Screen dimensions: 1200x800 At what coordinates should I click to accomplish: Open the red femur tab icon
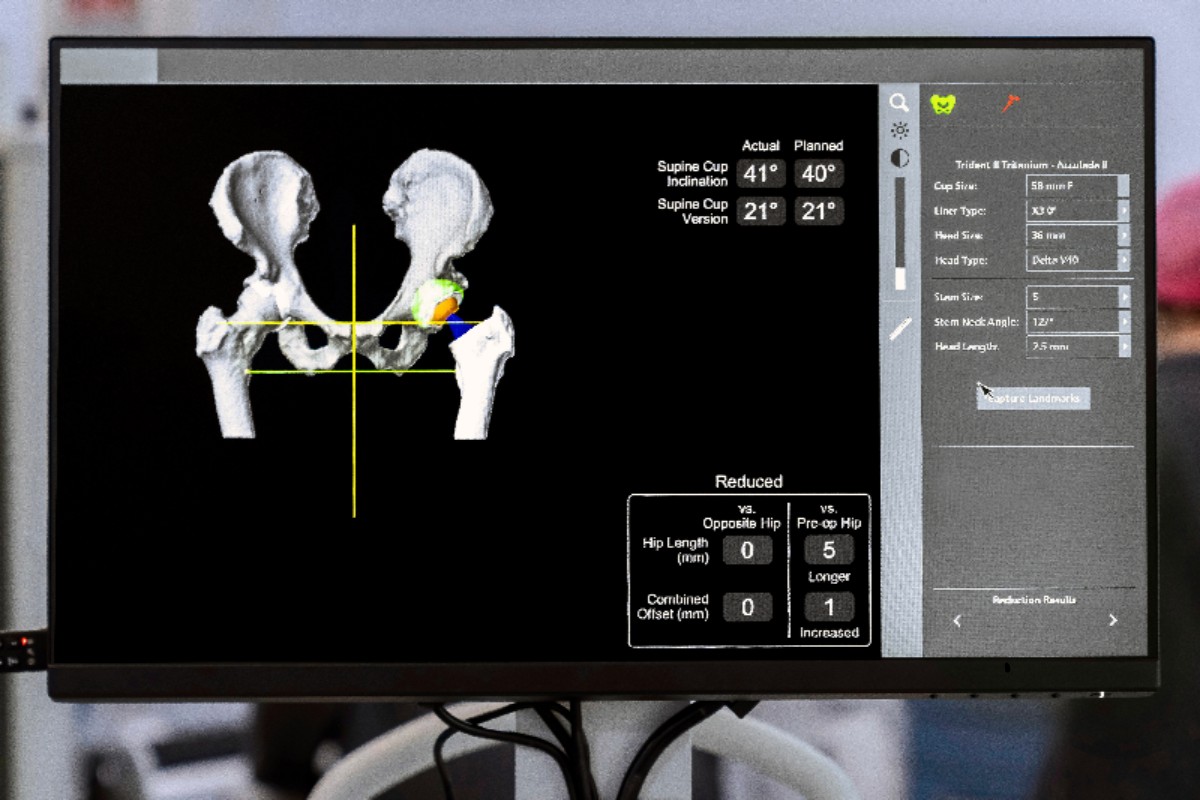(1010, 102)
